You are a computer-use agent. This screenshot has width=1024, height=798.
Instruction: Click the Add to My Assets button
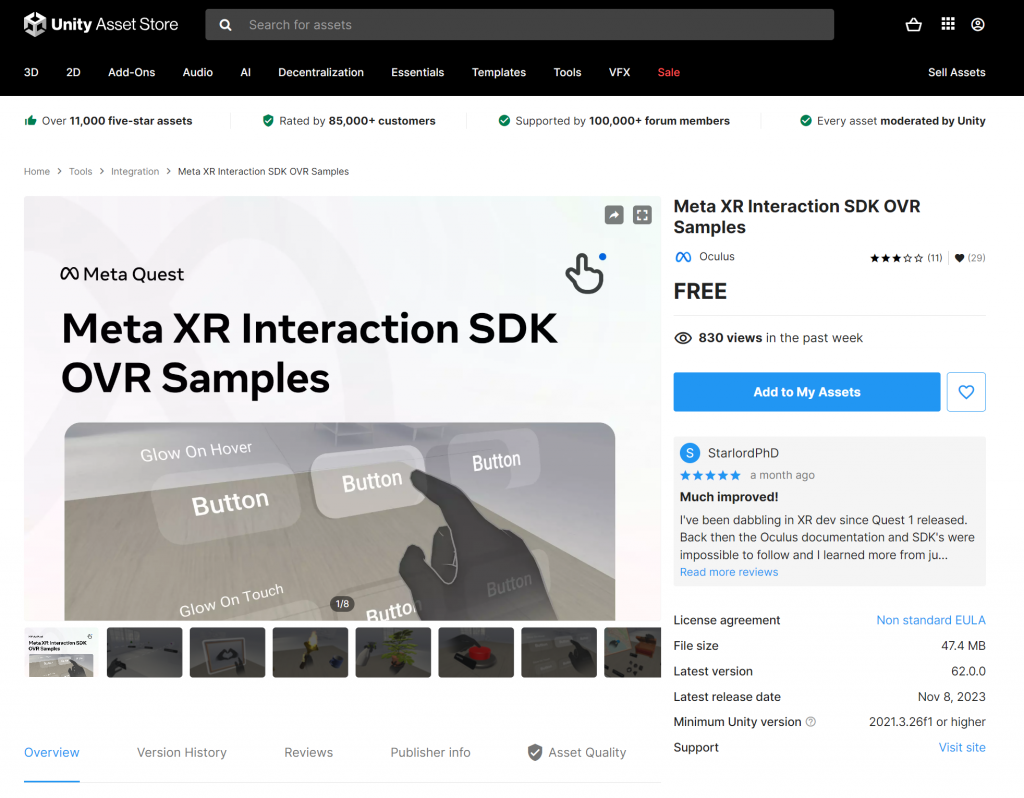(806, 391)
